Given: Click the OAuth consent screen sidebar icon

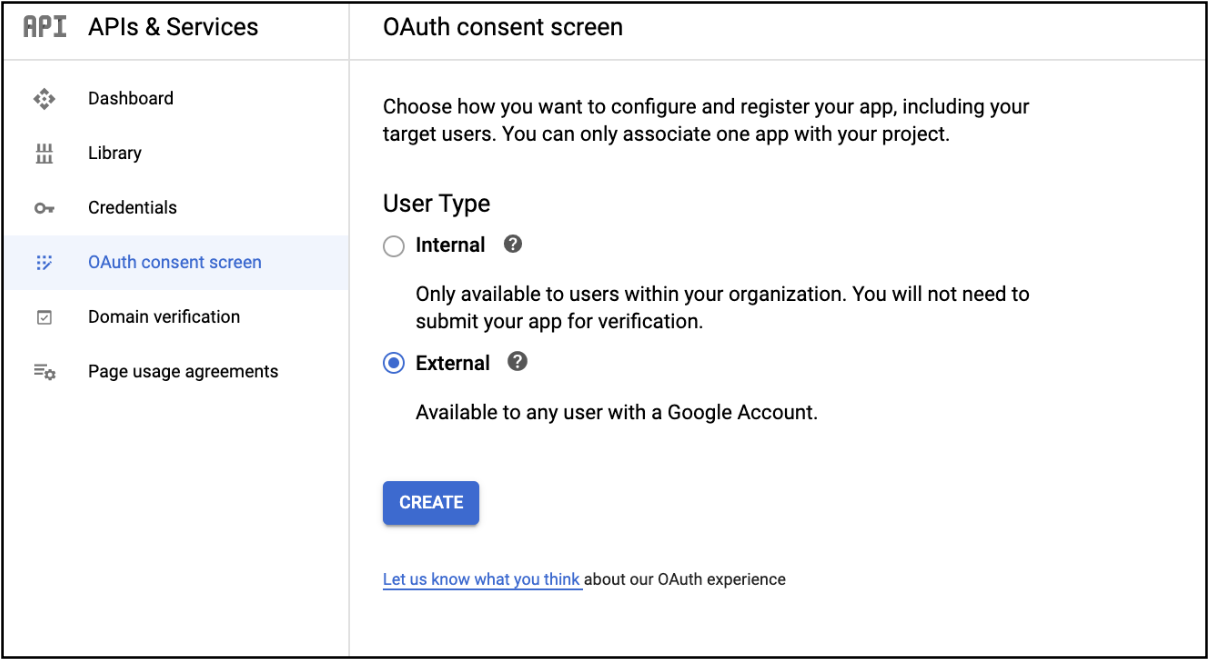Looking at the screenshot, I should click(44, 262).
